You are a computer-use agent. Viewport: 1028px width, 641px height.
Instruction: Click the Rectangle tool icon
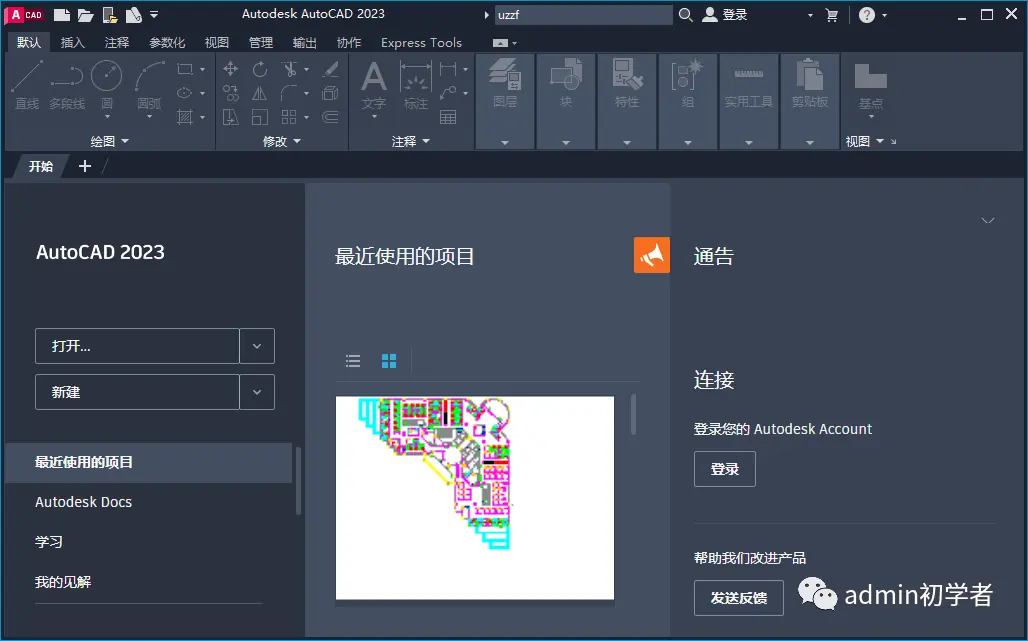185,69
